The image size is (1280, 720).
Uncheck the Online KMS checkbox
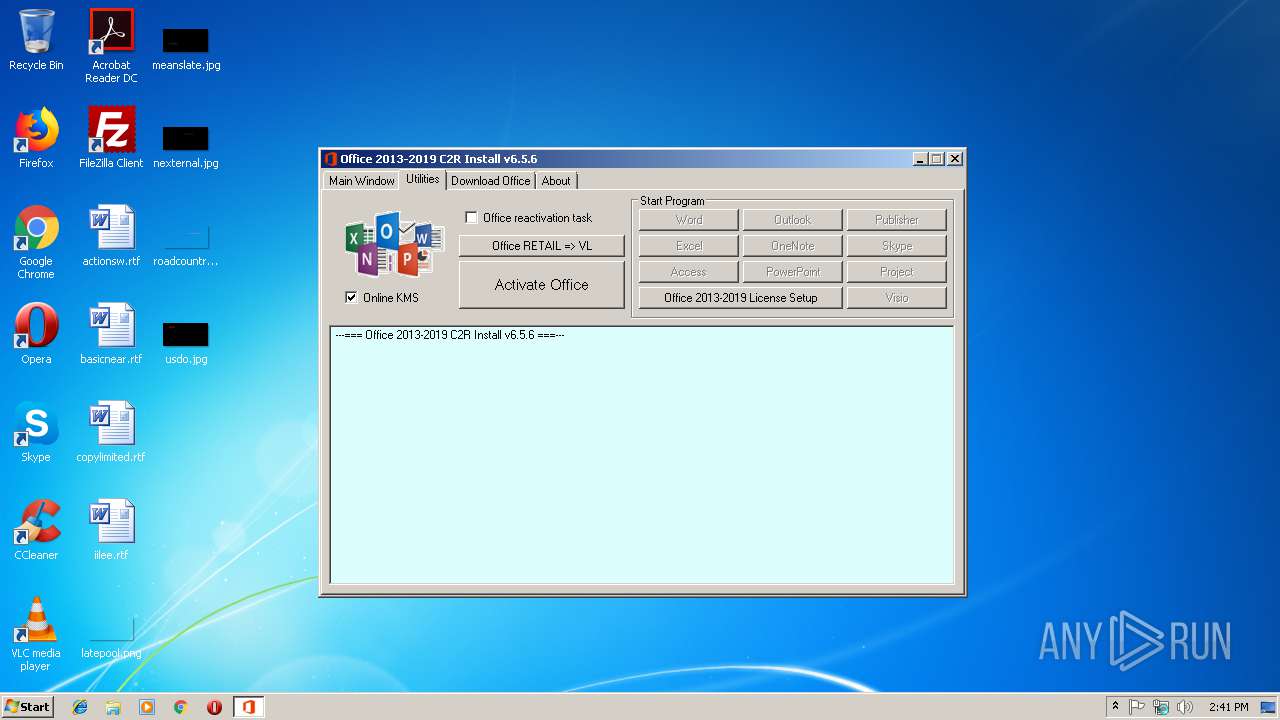351,297
